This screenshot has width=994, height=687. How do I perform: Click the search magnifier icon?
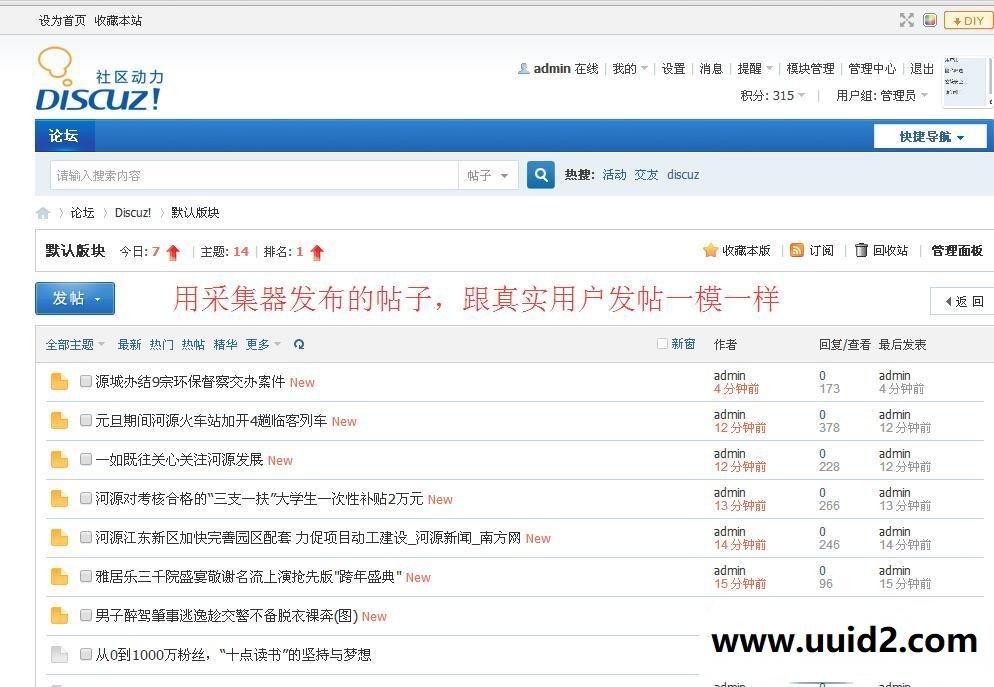(540, 174)
